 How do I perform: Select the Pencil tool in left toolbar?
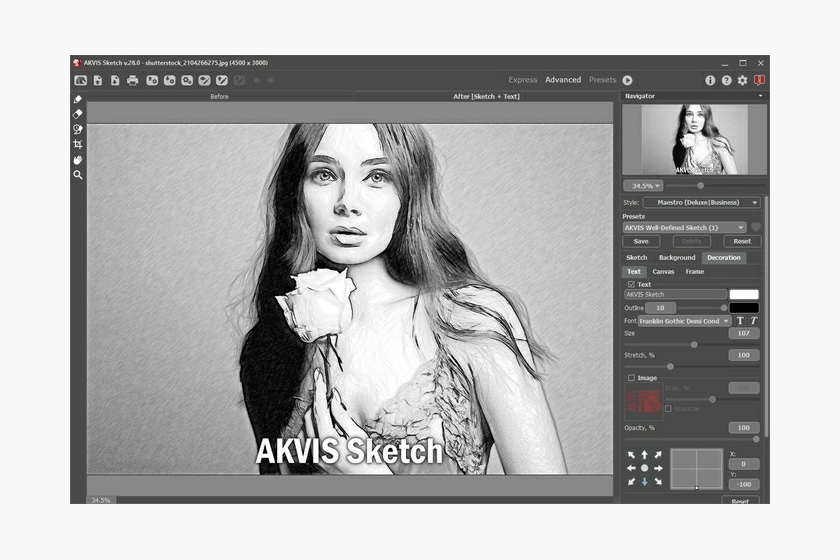(78, 99)
